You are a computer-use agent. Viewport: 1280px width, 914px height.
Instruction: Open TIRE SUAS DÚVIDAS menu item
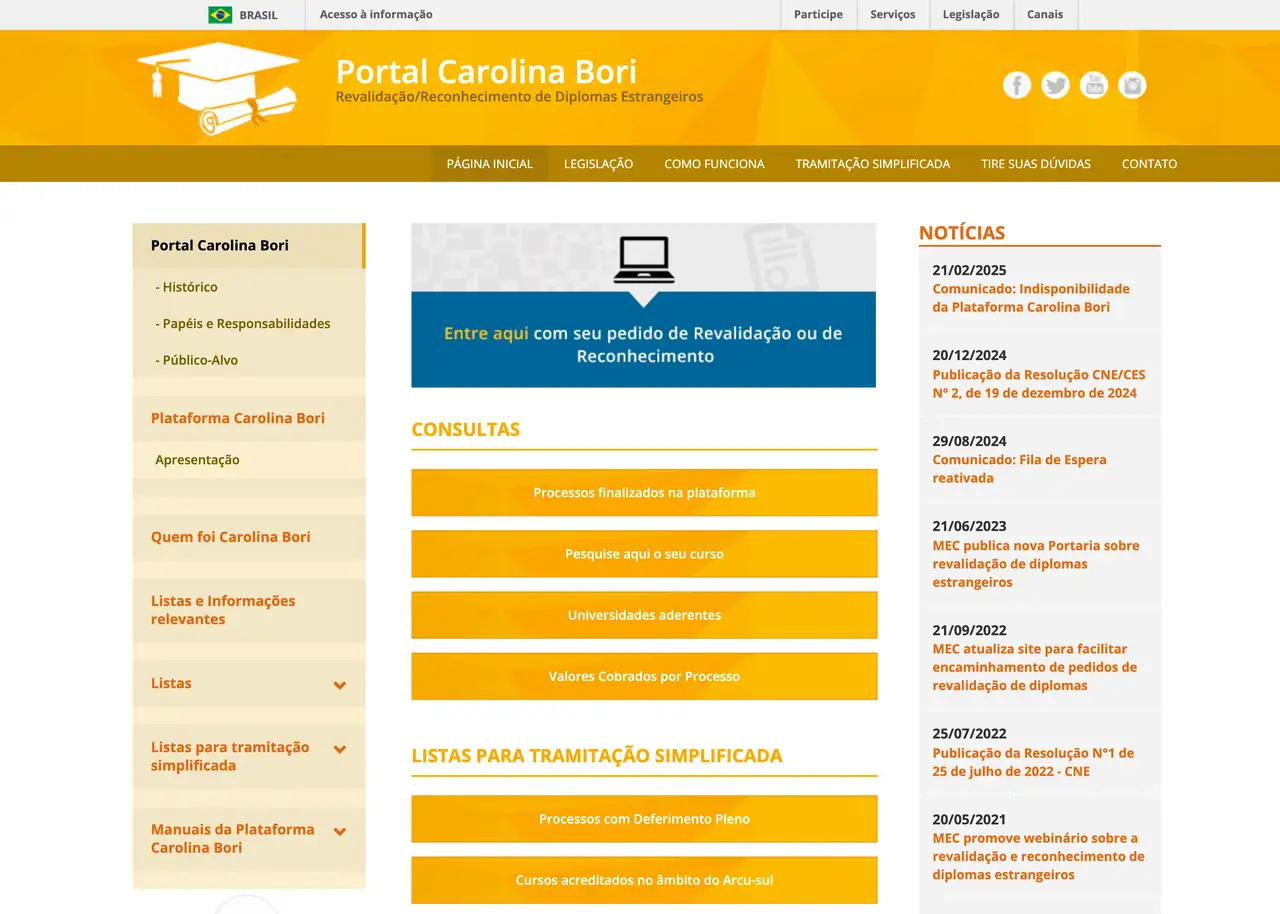[x=1036, y=164]
